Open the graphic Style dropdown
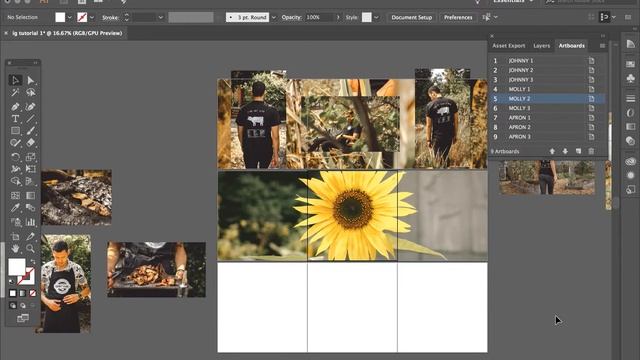This screenshot has width=640, height=360. pos(376,18)
